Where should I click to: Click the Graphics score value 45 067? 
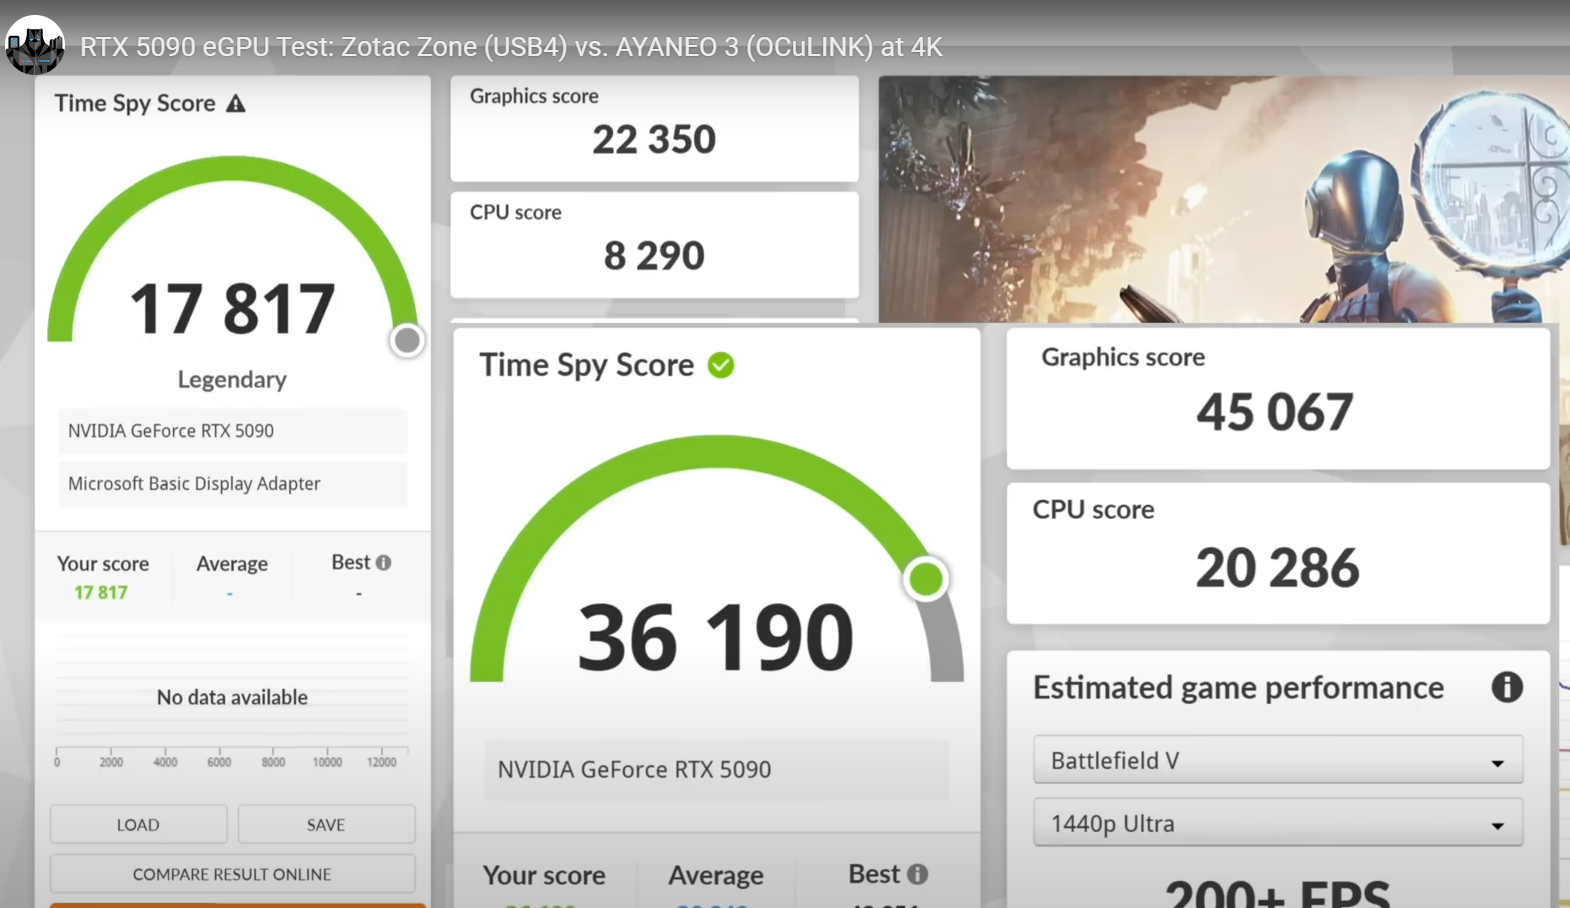point(1275,412)
